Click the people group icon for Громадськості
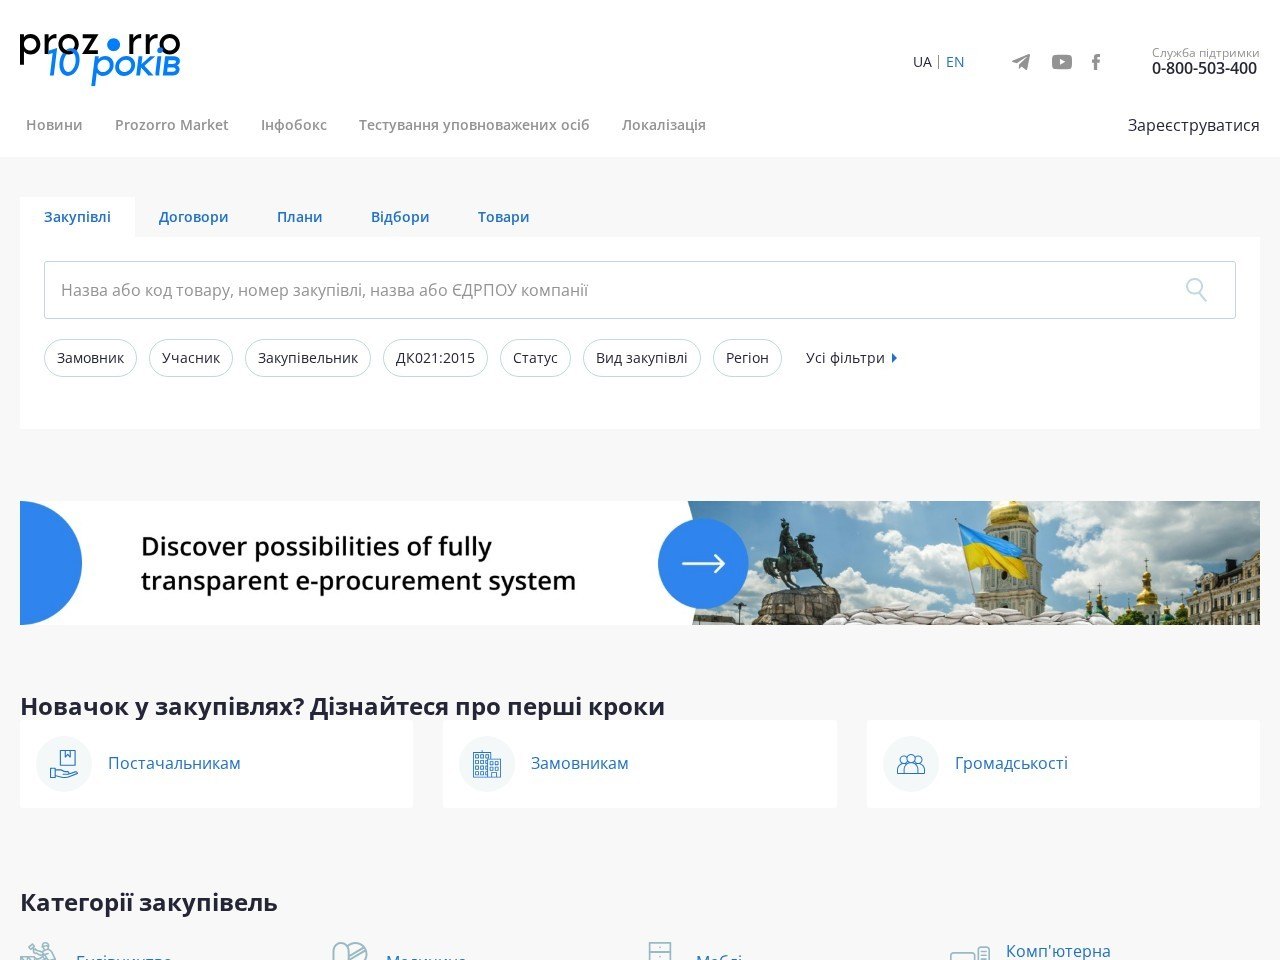This screenshot has height=960, width=1280. 911,764
